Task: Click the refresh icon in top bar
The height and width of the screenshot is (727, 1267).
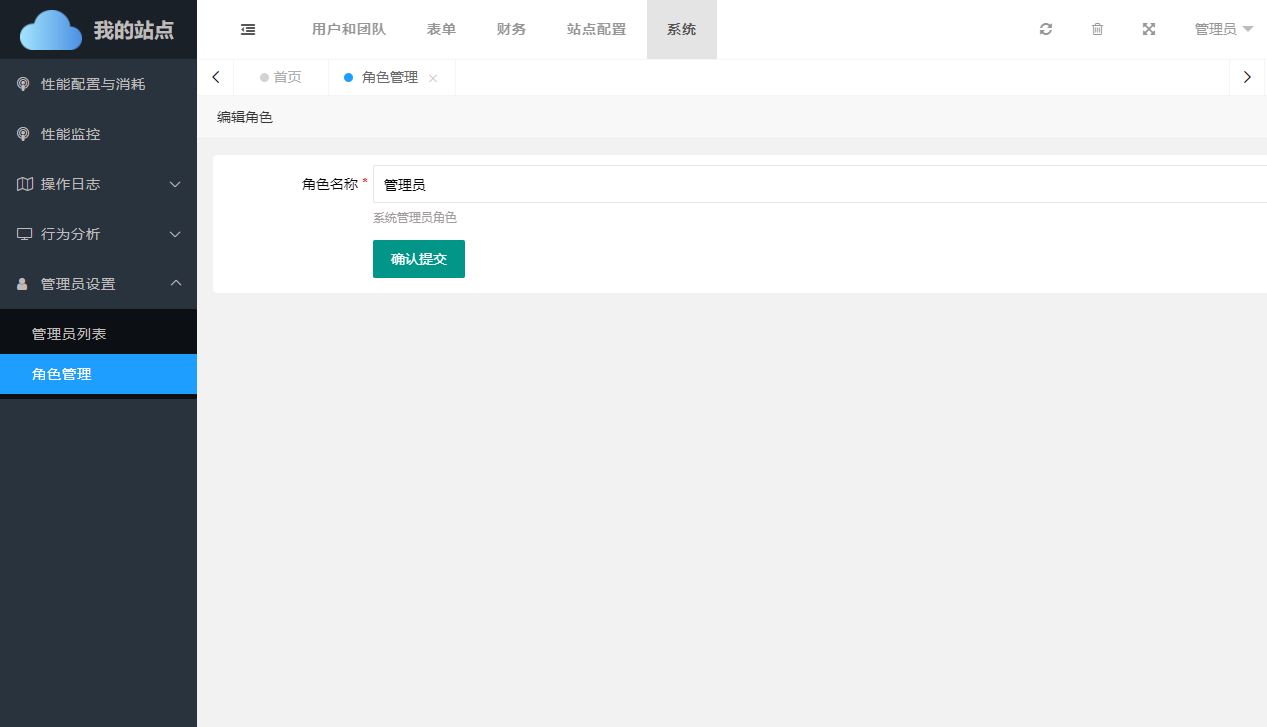Action: (1046, 30)
